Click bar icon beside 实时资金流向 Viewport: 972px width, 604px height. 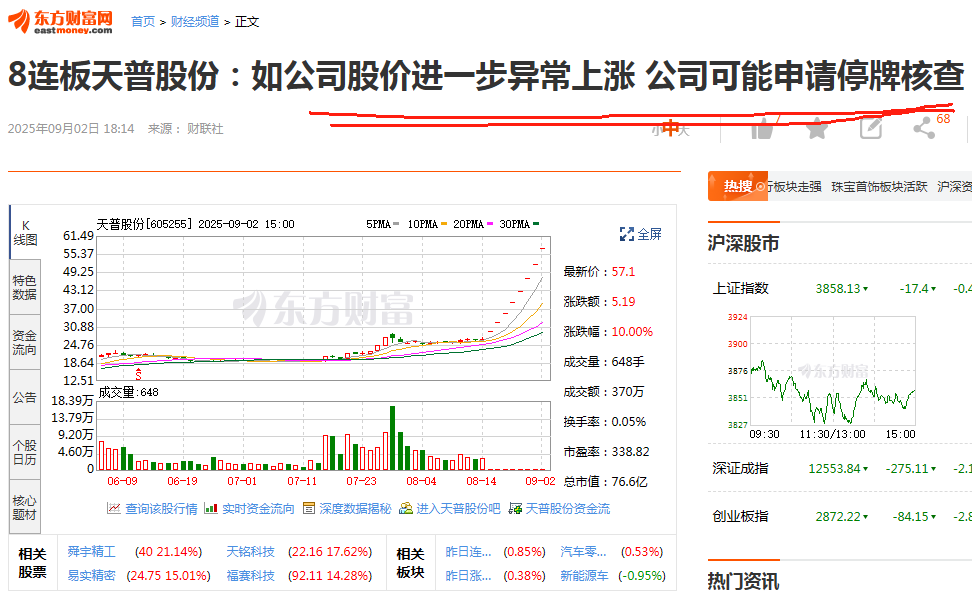tap(211, 509)
